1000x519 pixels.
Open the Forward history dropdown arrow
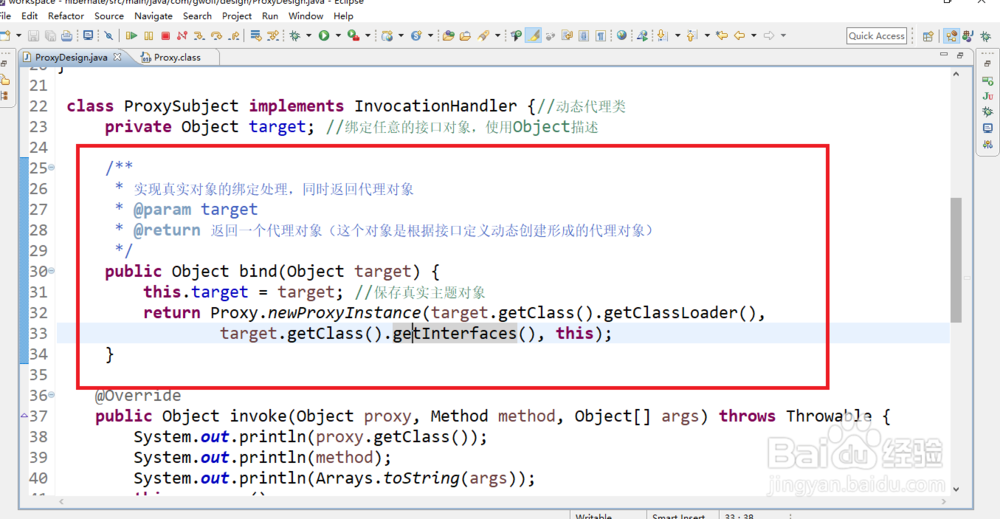click(783, 36)
